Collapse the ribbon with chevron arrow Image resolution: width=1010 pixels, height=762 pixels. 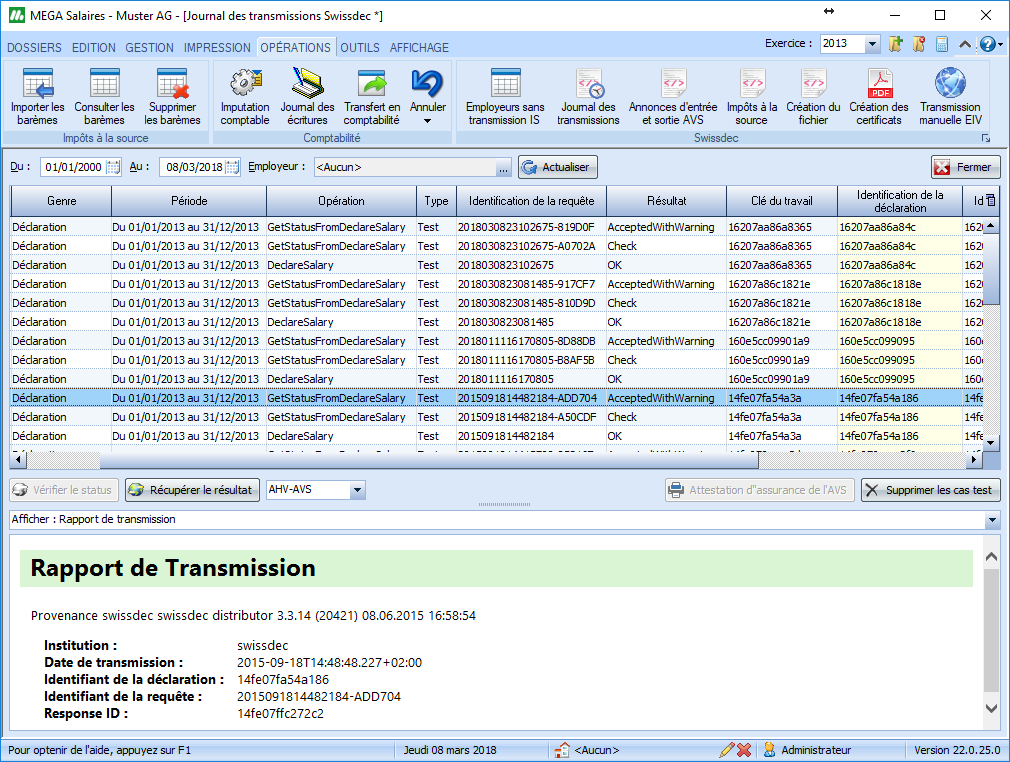tap(965, 45)
